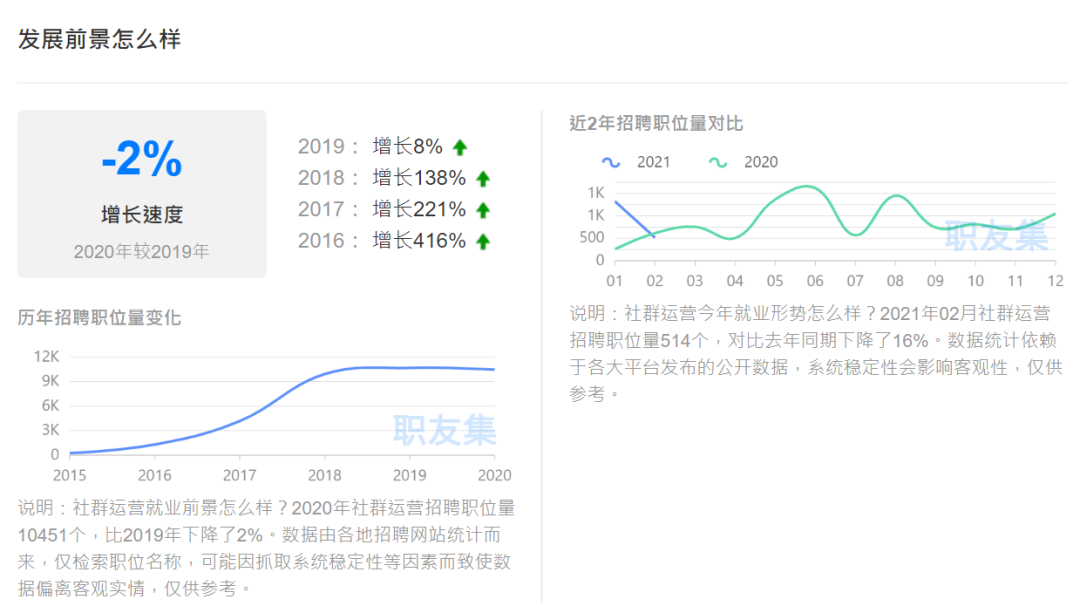Click the green up arrow beside 2018 增长138%

(483, 179)
